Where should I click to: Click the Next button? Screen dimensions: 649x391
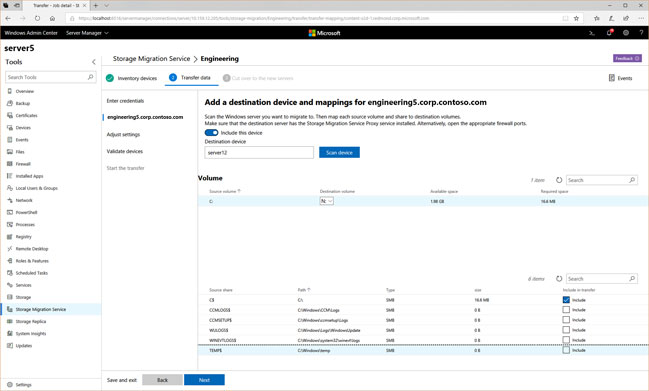click(204, 380)
